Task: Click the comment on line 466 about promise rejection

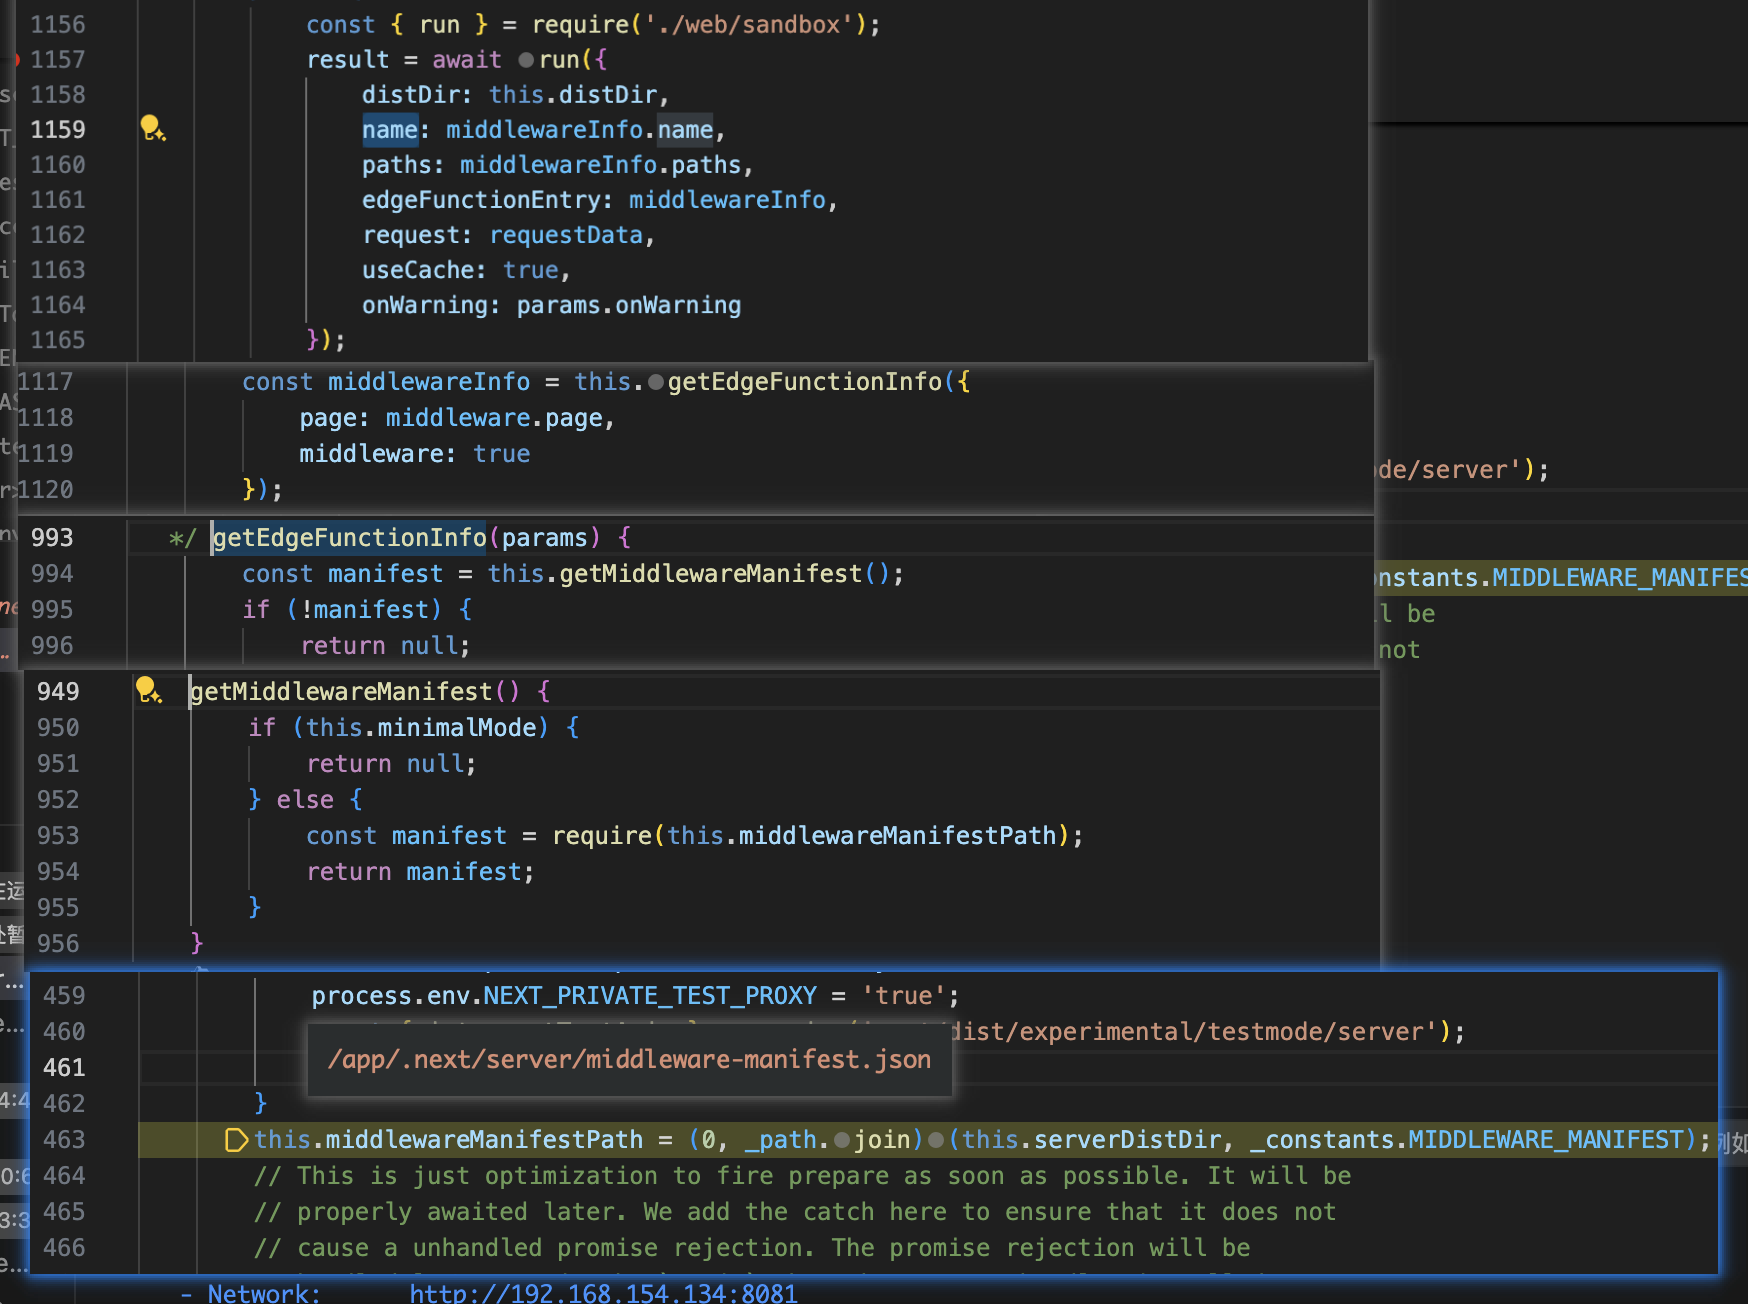Action: [x=752, y=1248]
